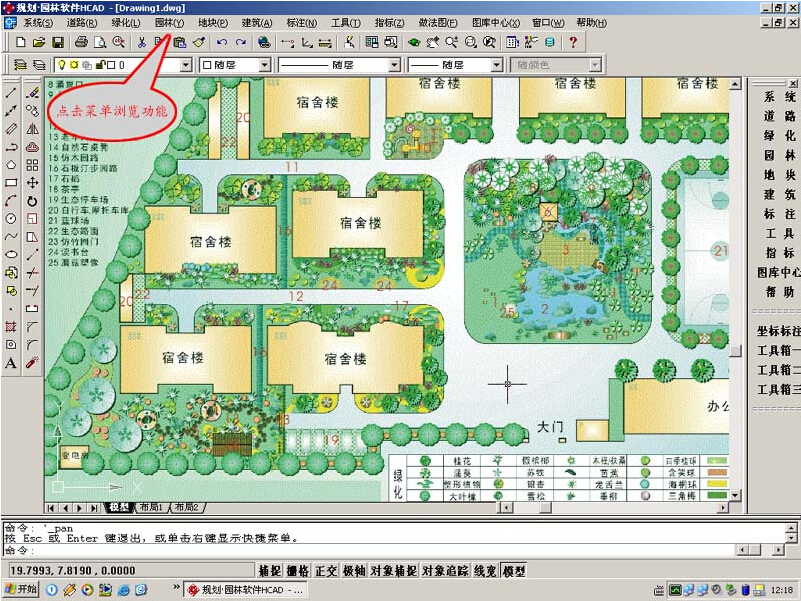Toggle the 正交 ortho mode button
801x601 pixels.
pos(326,571)
